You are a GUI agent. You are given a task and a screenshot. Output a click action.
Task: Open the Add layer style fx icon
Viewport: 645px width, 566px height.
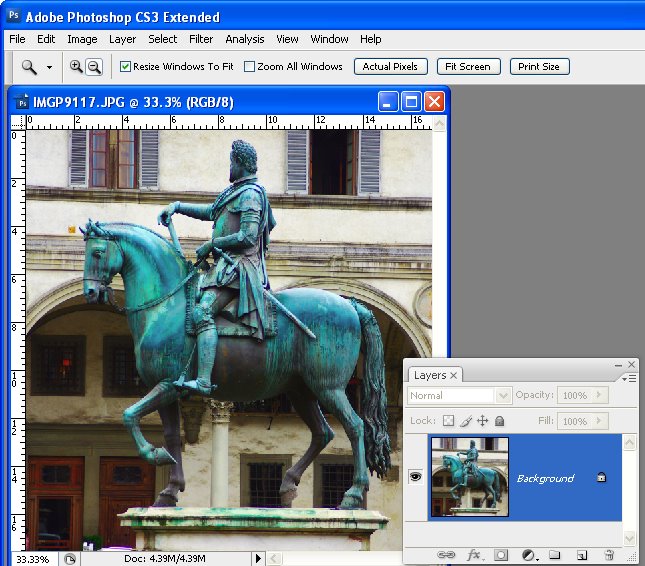pyautogui.click(x=475, y=555)
